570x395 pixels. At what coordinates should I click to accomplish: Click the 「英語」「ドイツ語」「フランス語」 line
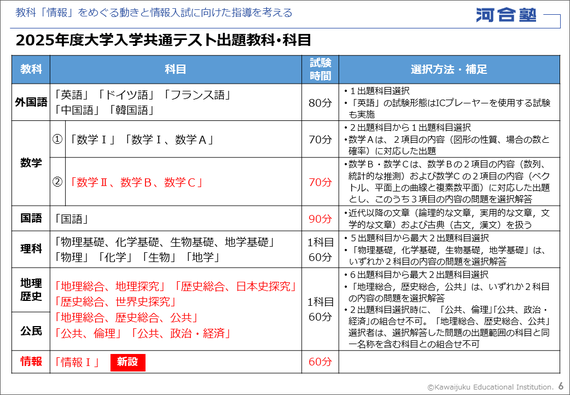point(142,95)
